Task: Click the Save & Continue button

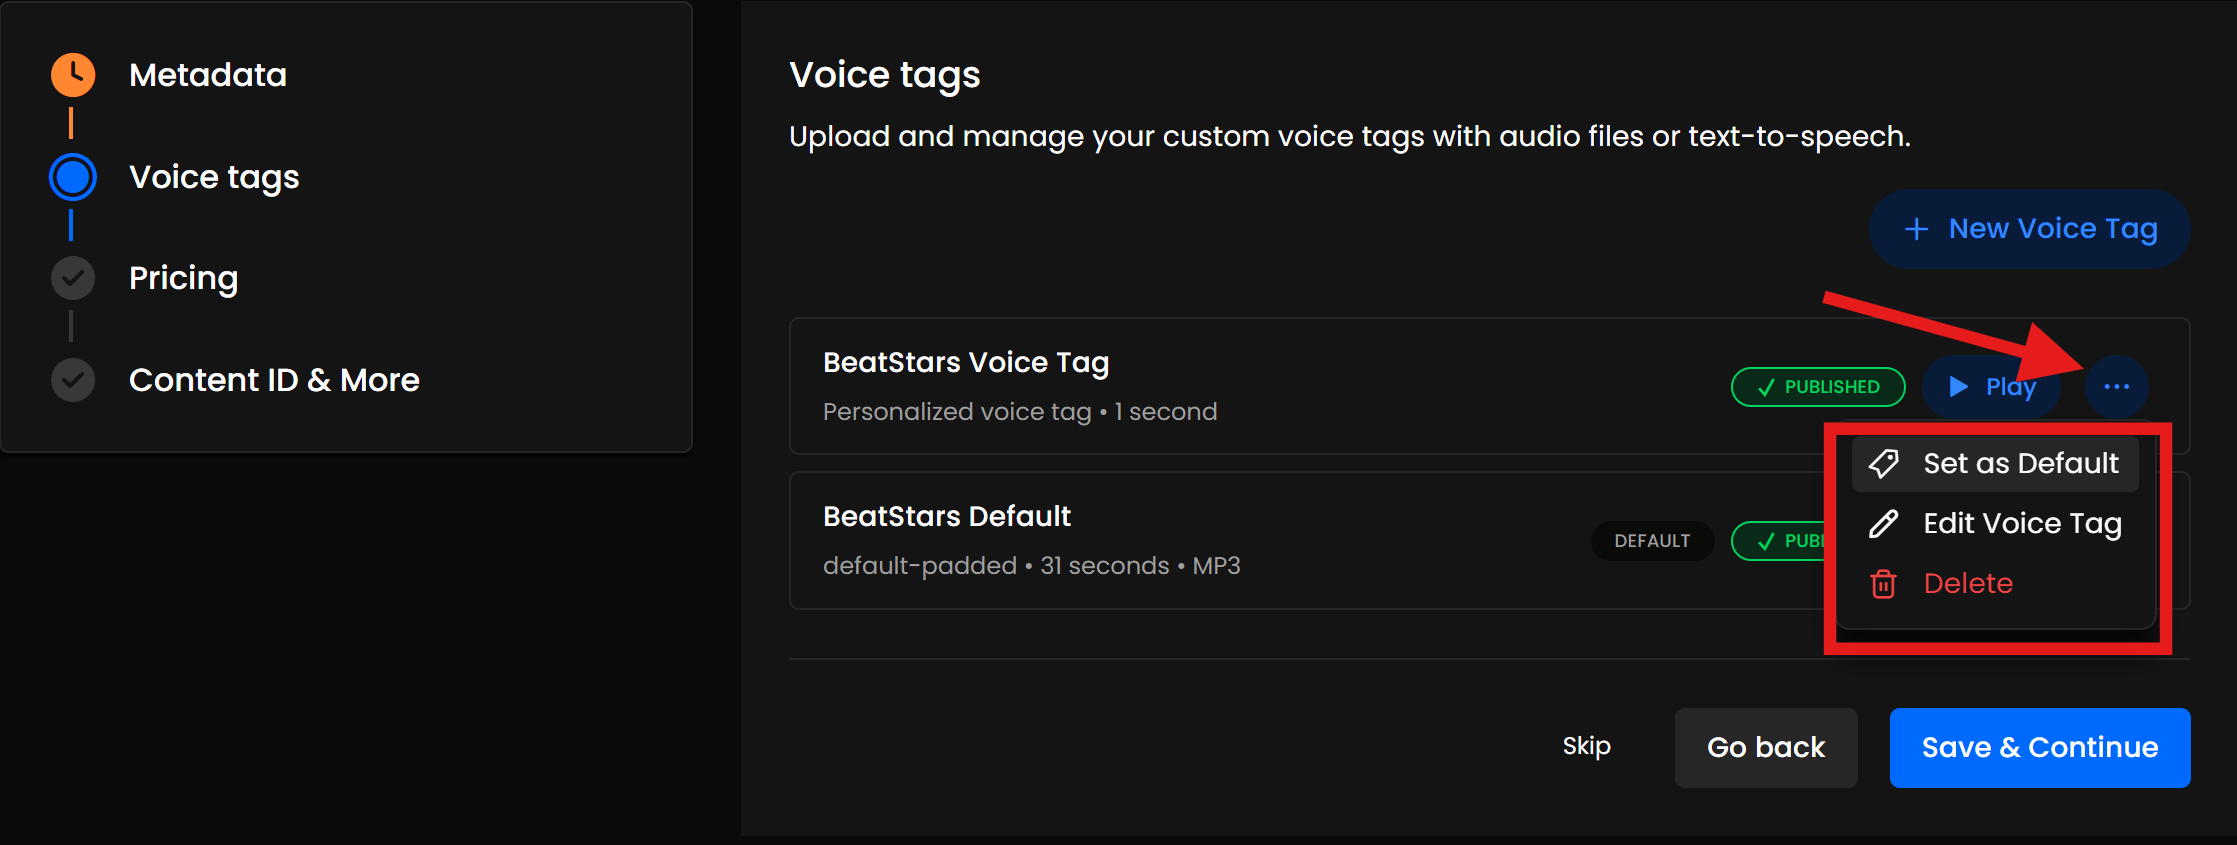Action: point(2039,747)
